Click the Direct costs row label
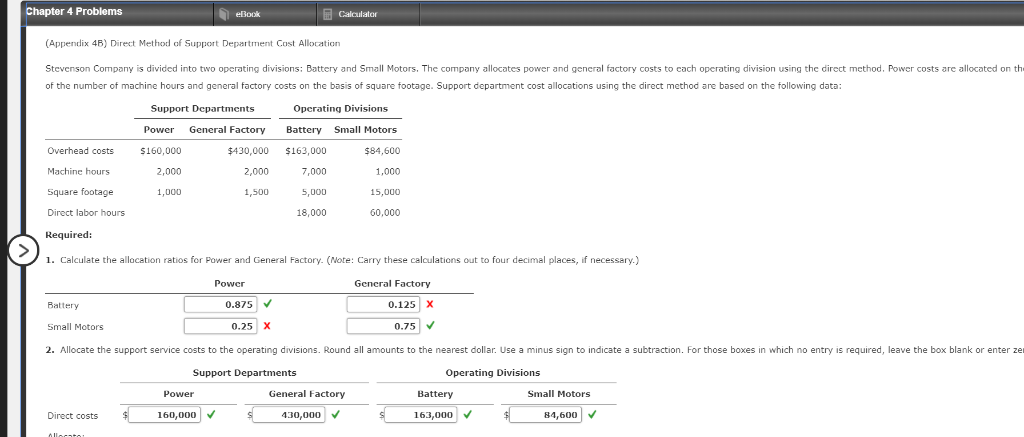 point(72,415)
